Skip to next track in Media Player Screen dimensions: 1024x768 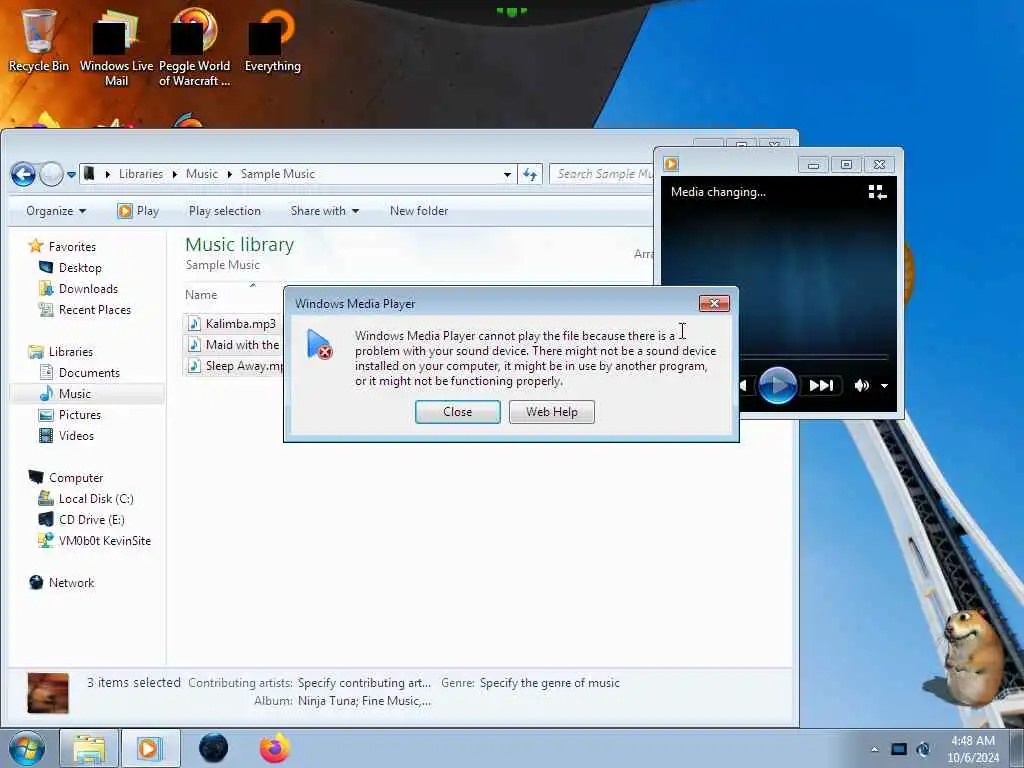point(821,385)
